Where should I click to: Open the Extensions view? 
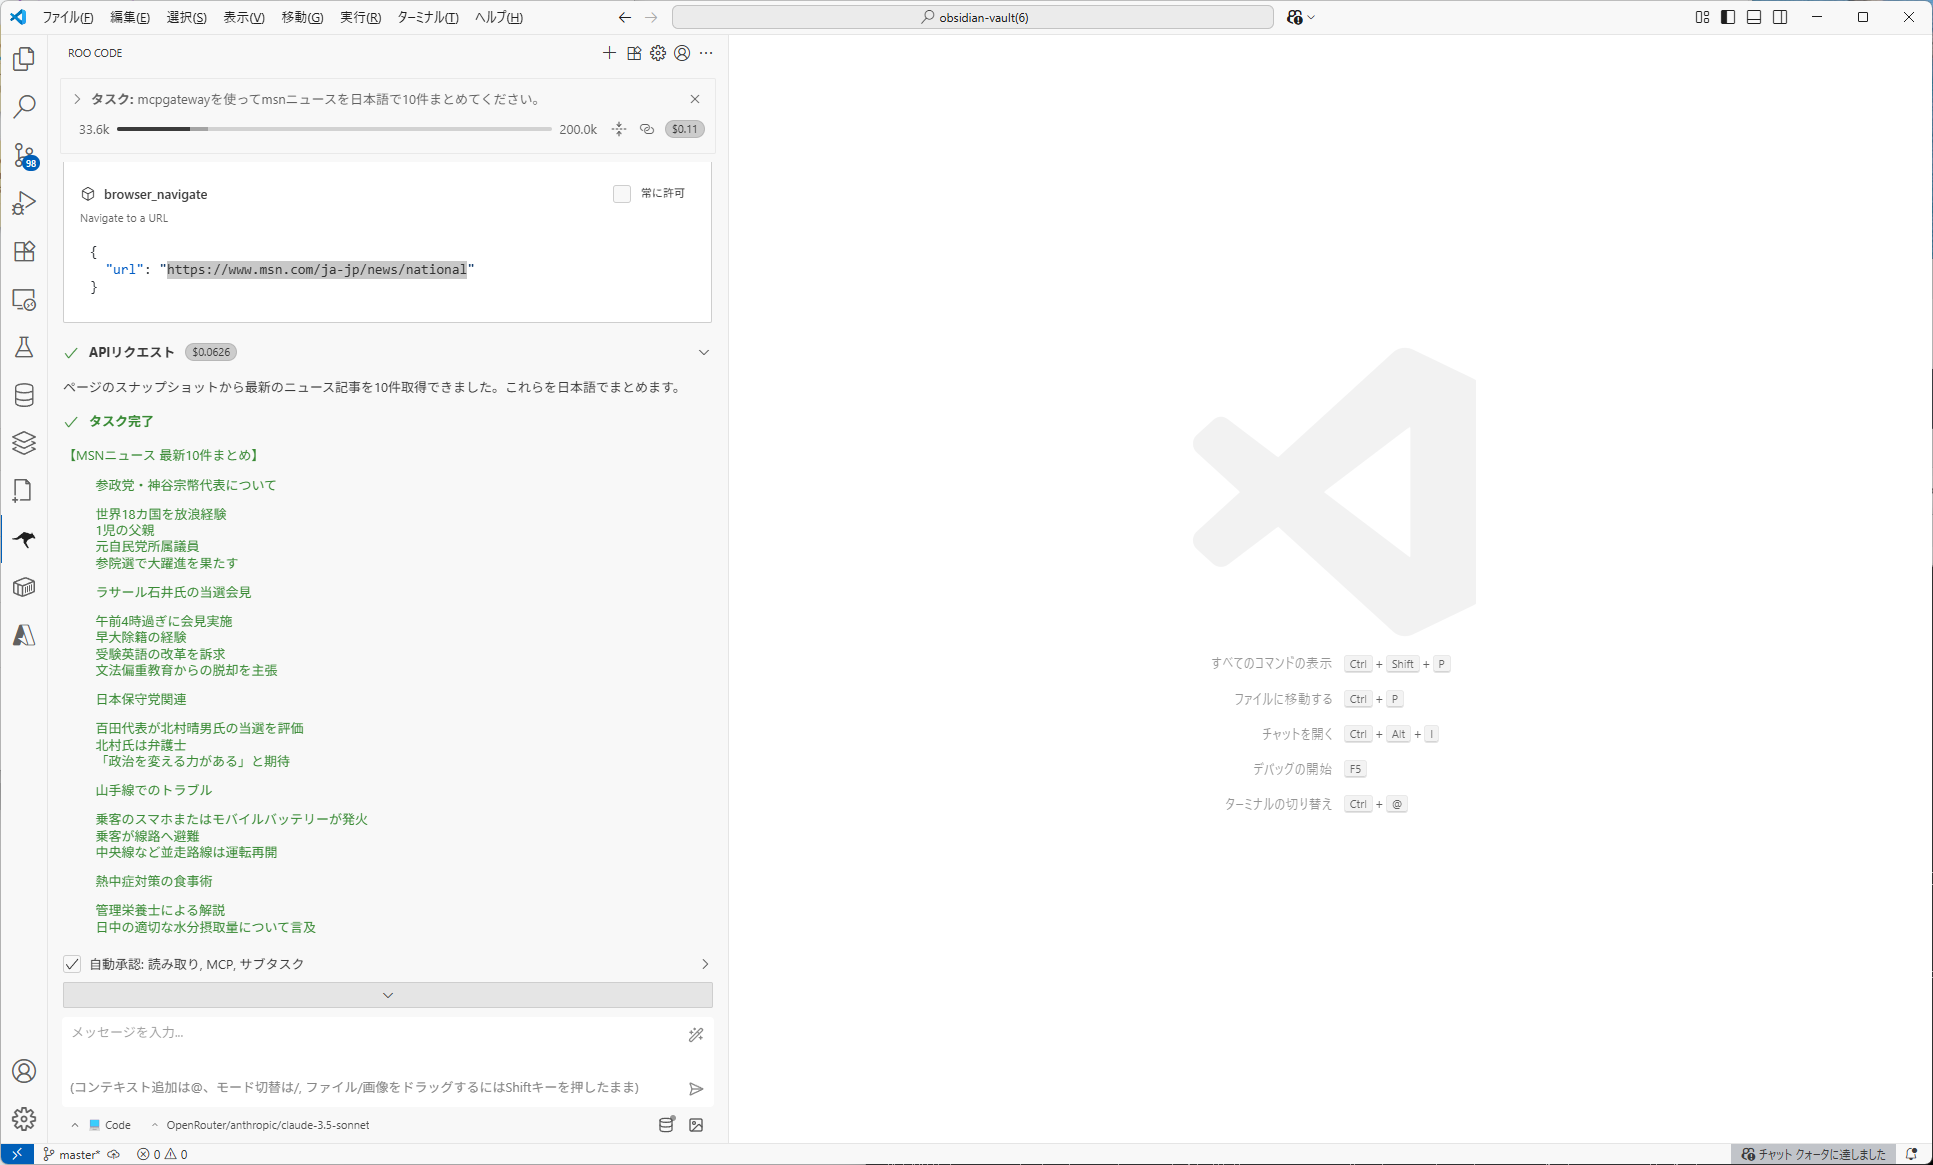24,251
